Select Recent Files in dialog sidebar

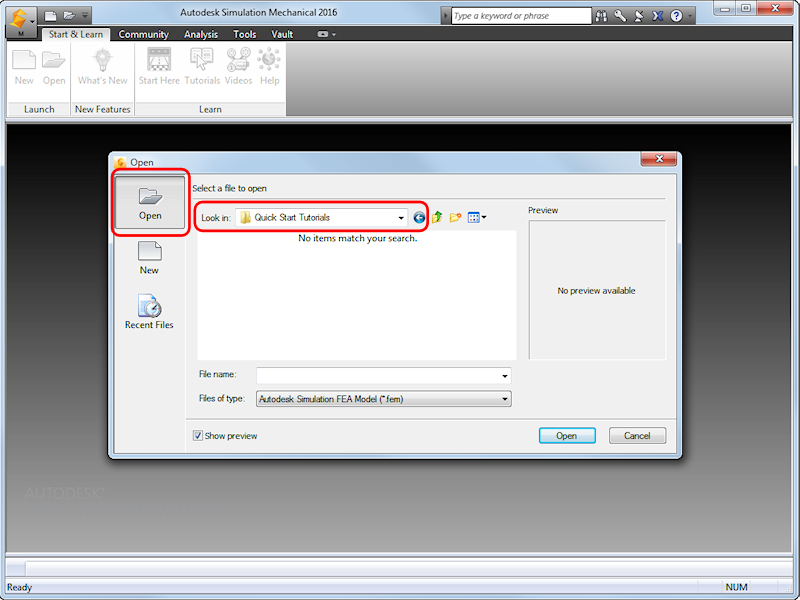tap(149, 312)
